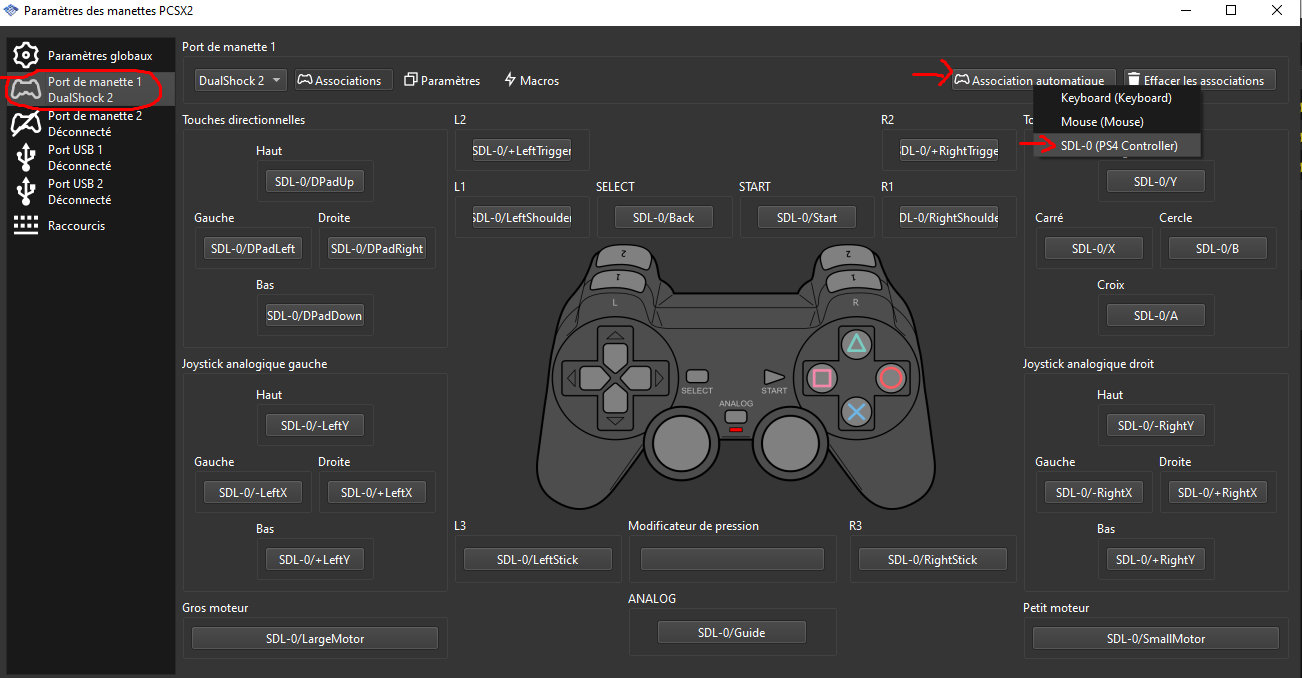Rebind R2 SDL-0/+RightTrigger
The width and height of the screenshot is (1302, 678).
coord(949,150)
